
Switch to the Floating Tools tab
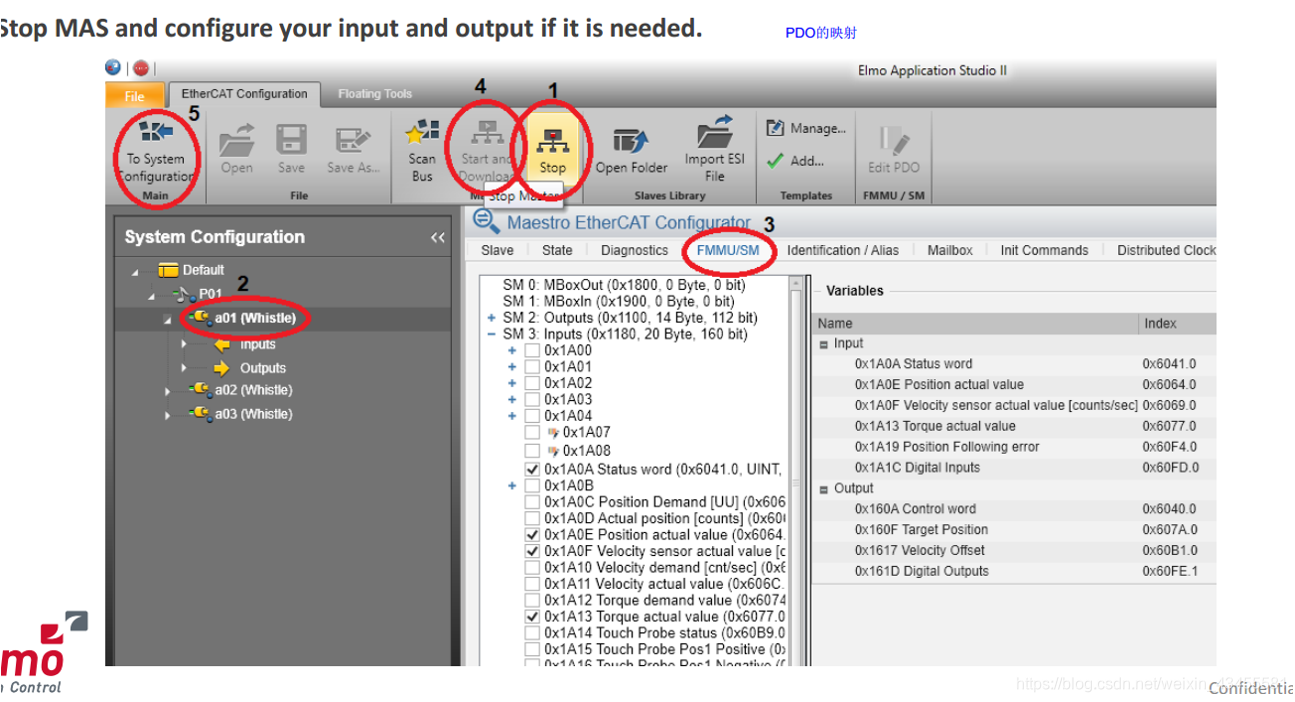tap(375, 94)
